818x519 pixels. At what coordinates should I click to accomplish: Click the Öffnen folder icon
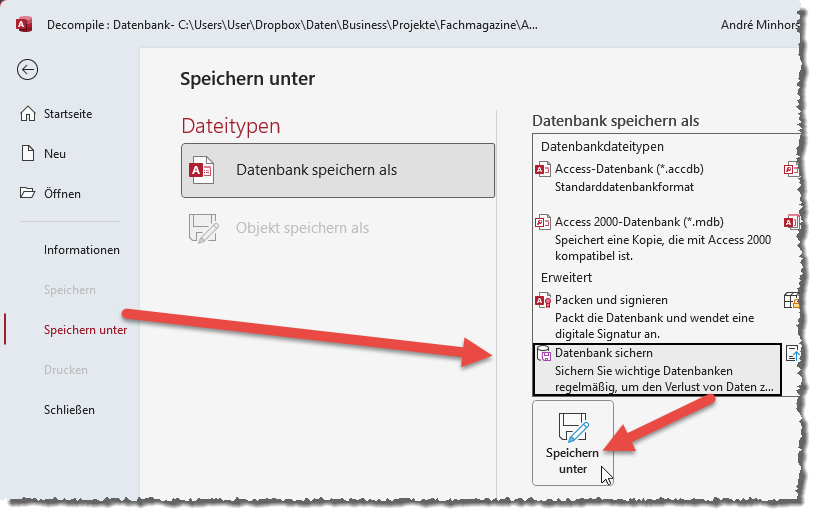(28, 193)
